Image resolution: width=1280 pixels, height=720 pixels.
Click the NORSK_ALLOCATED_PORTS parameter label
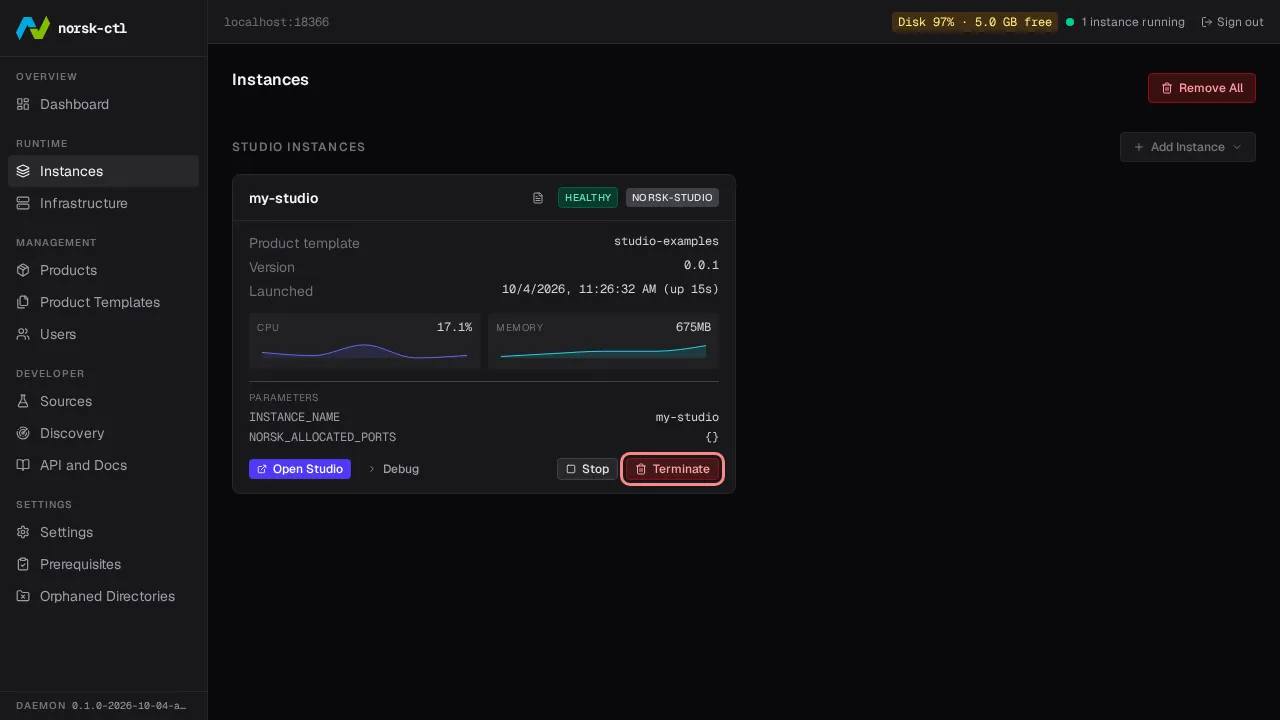click(x=322, y=438)
